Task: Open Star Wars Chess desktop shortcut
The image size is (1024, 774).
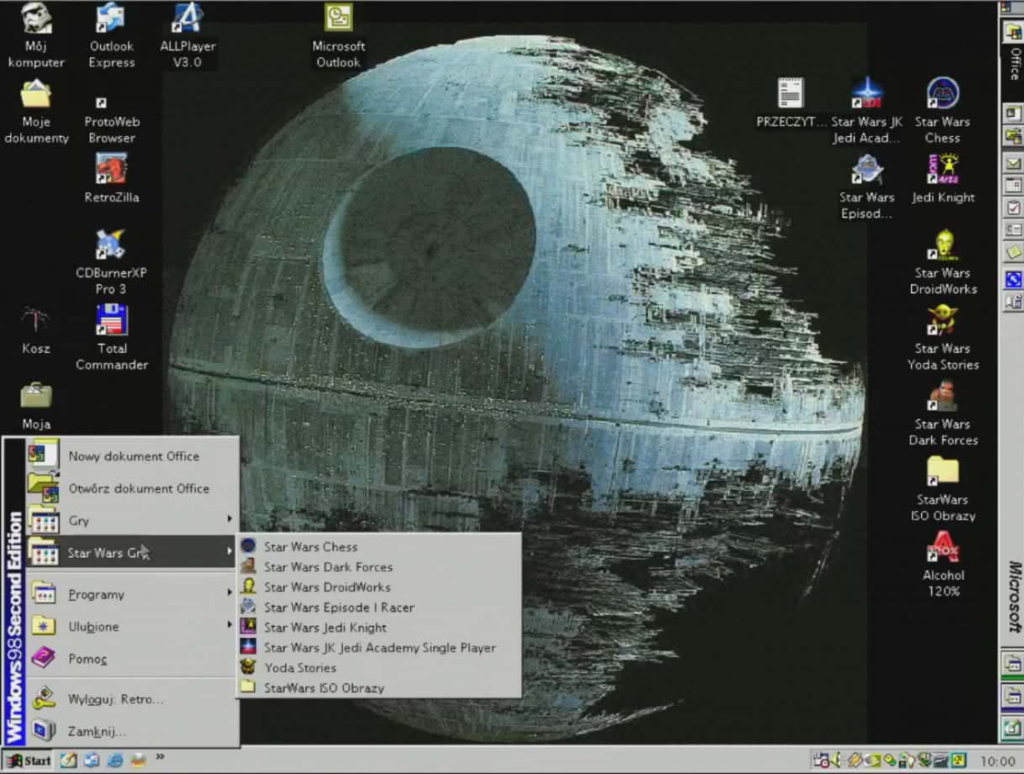Action: coord(942,111)
